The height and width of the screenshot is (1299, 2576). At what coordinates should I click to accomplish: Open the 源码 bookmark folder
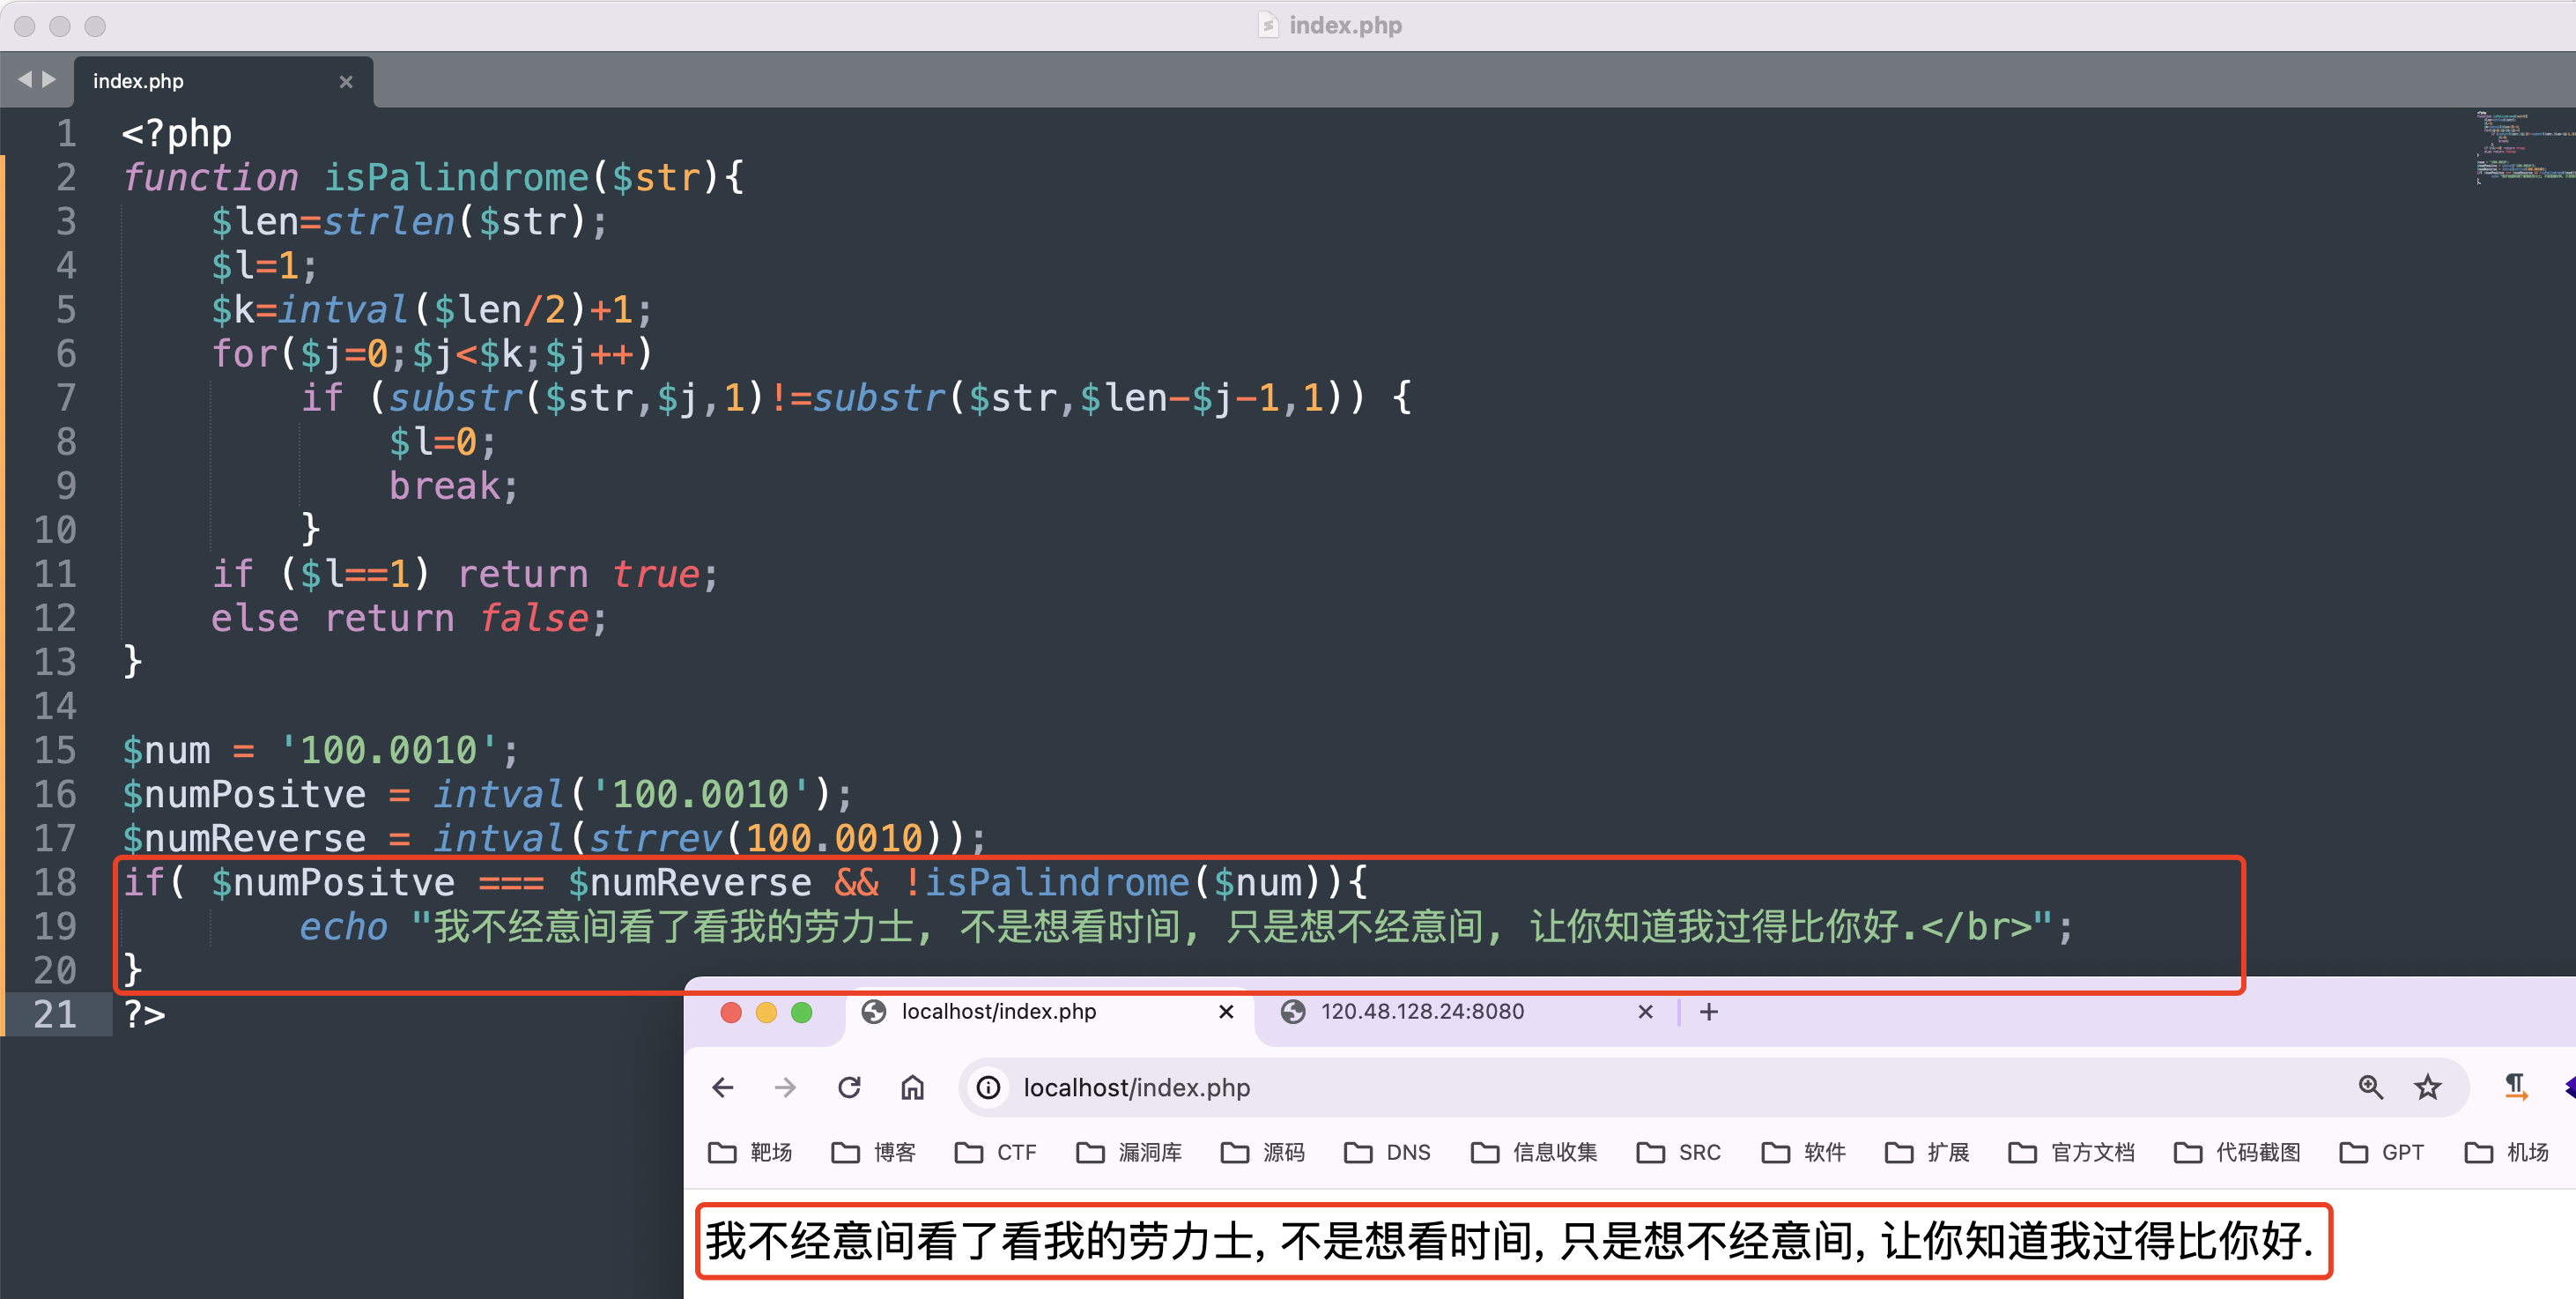pos(1263,1152)
